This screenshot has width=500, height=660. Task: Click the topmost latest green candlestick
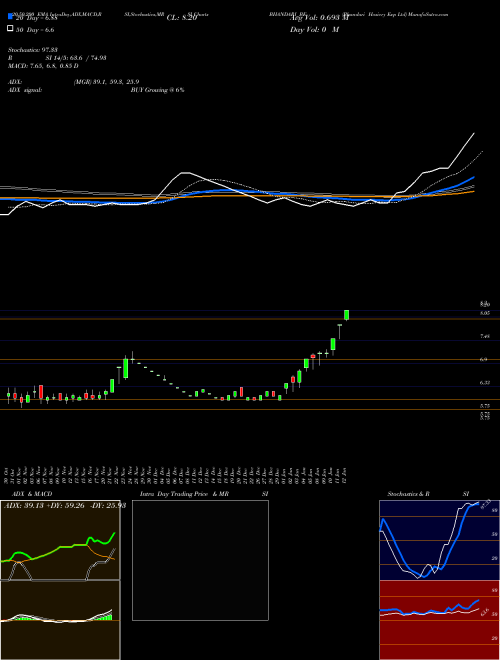point(346,315)
